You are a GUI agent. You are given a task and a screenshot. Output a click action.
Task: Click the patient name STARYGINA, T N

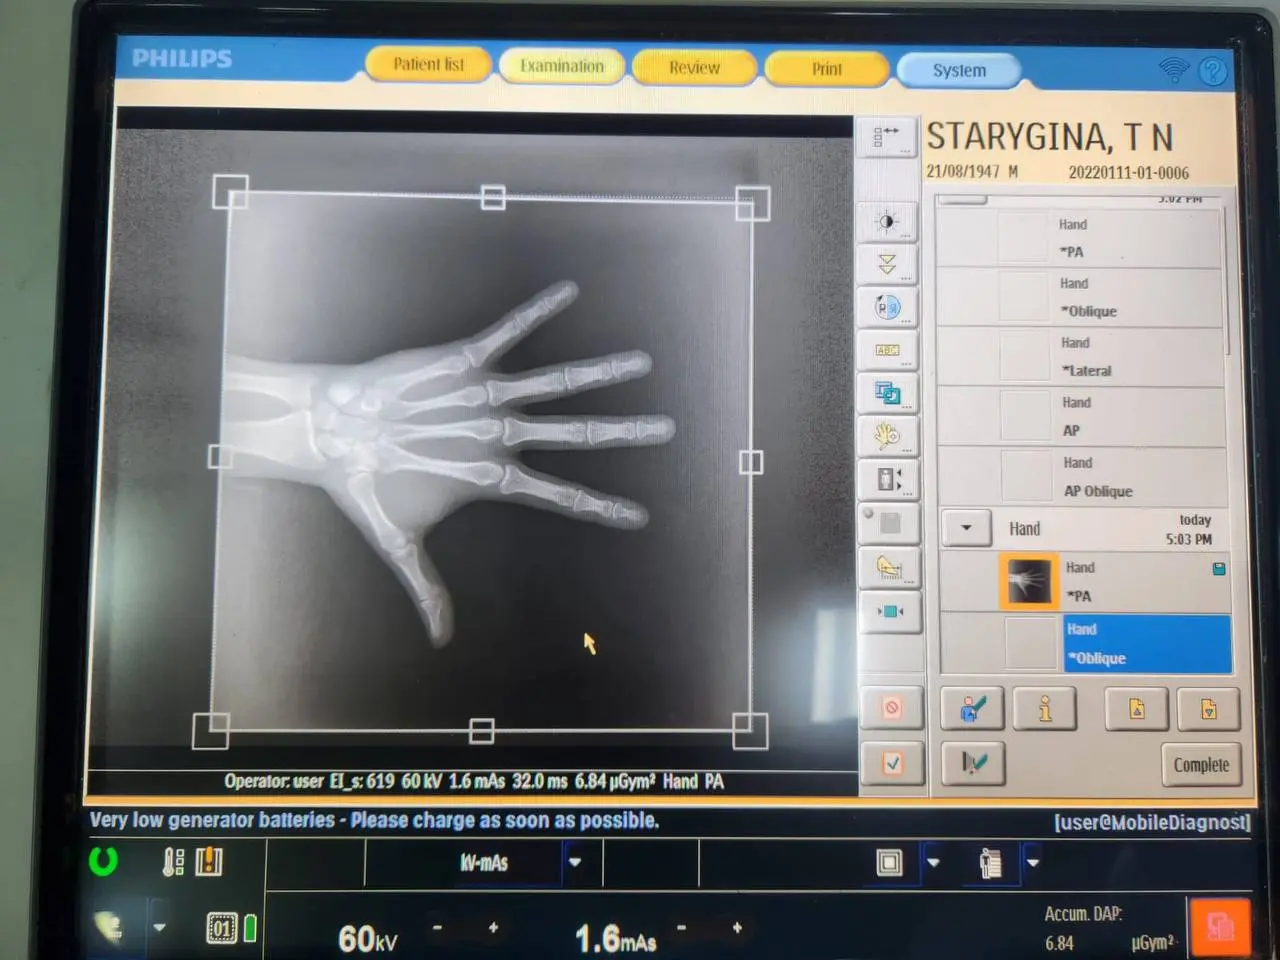click(1049, 137)
